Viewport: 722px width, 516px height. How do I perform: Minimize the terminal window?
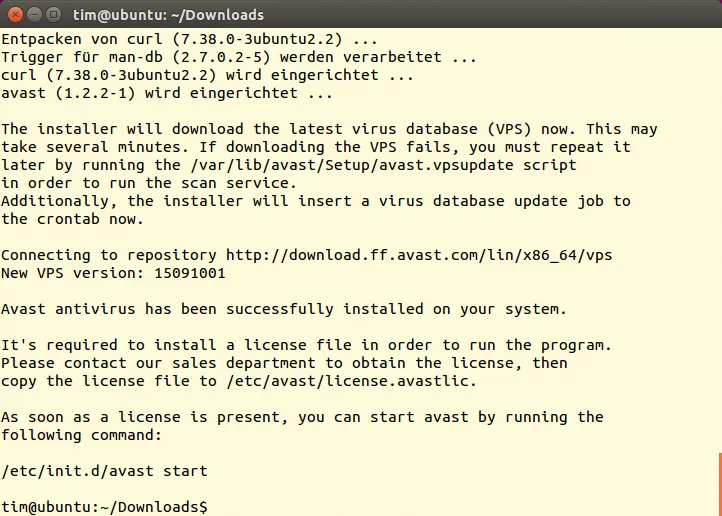[x=33, y=15]
